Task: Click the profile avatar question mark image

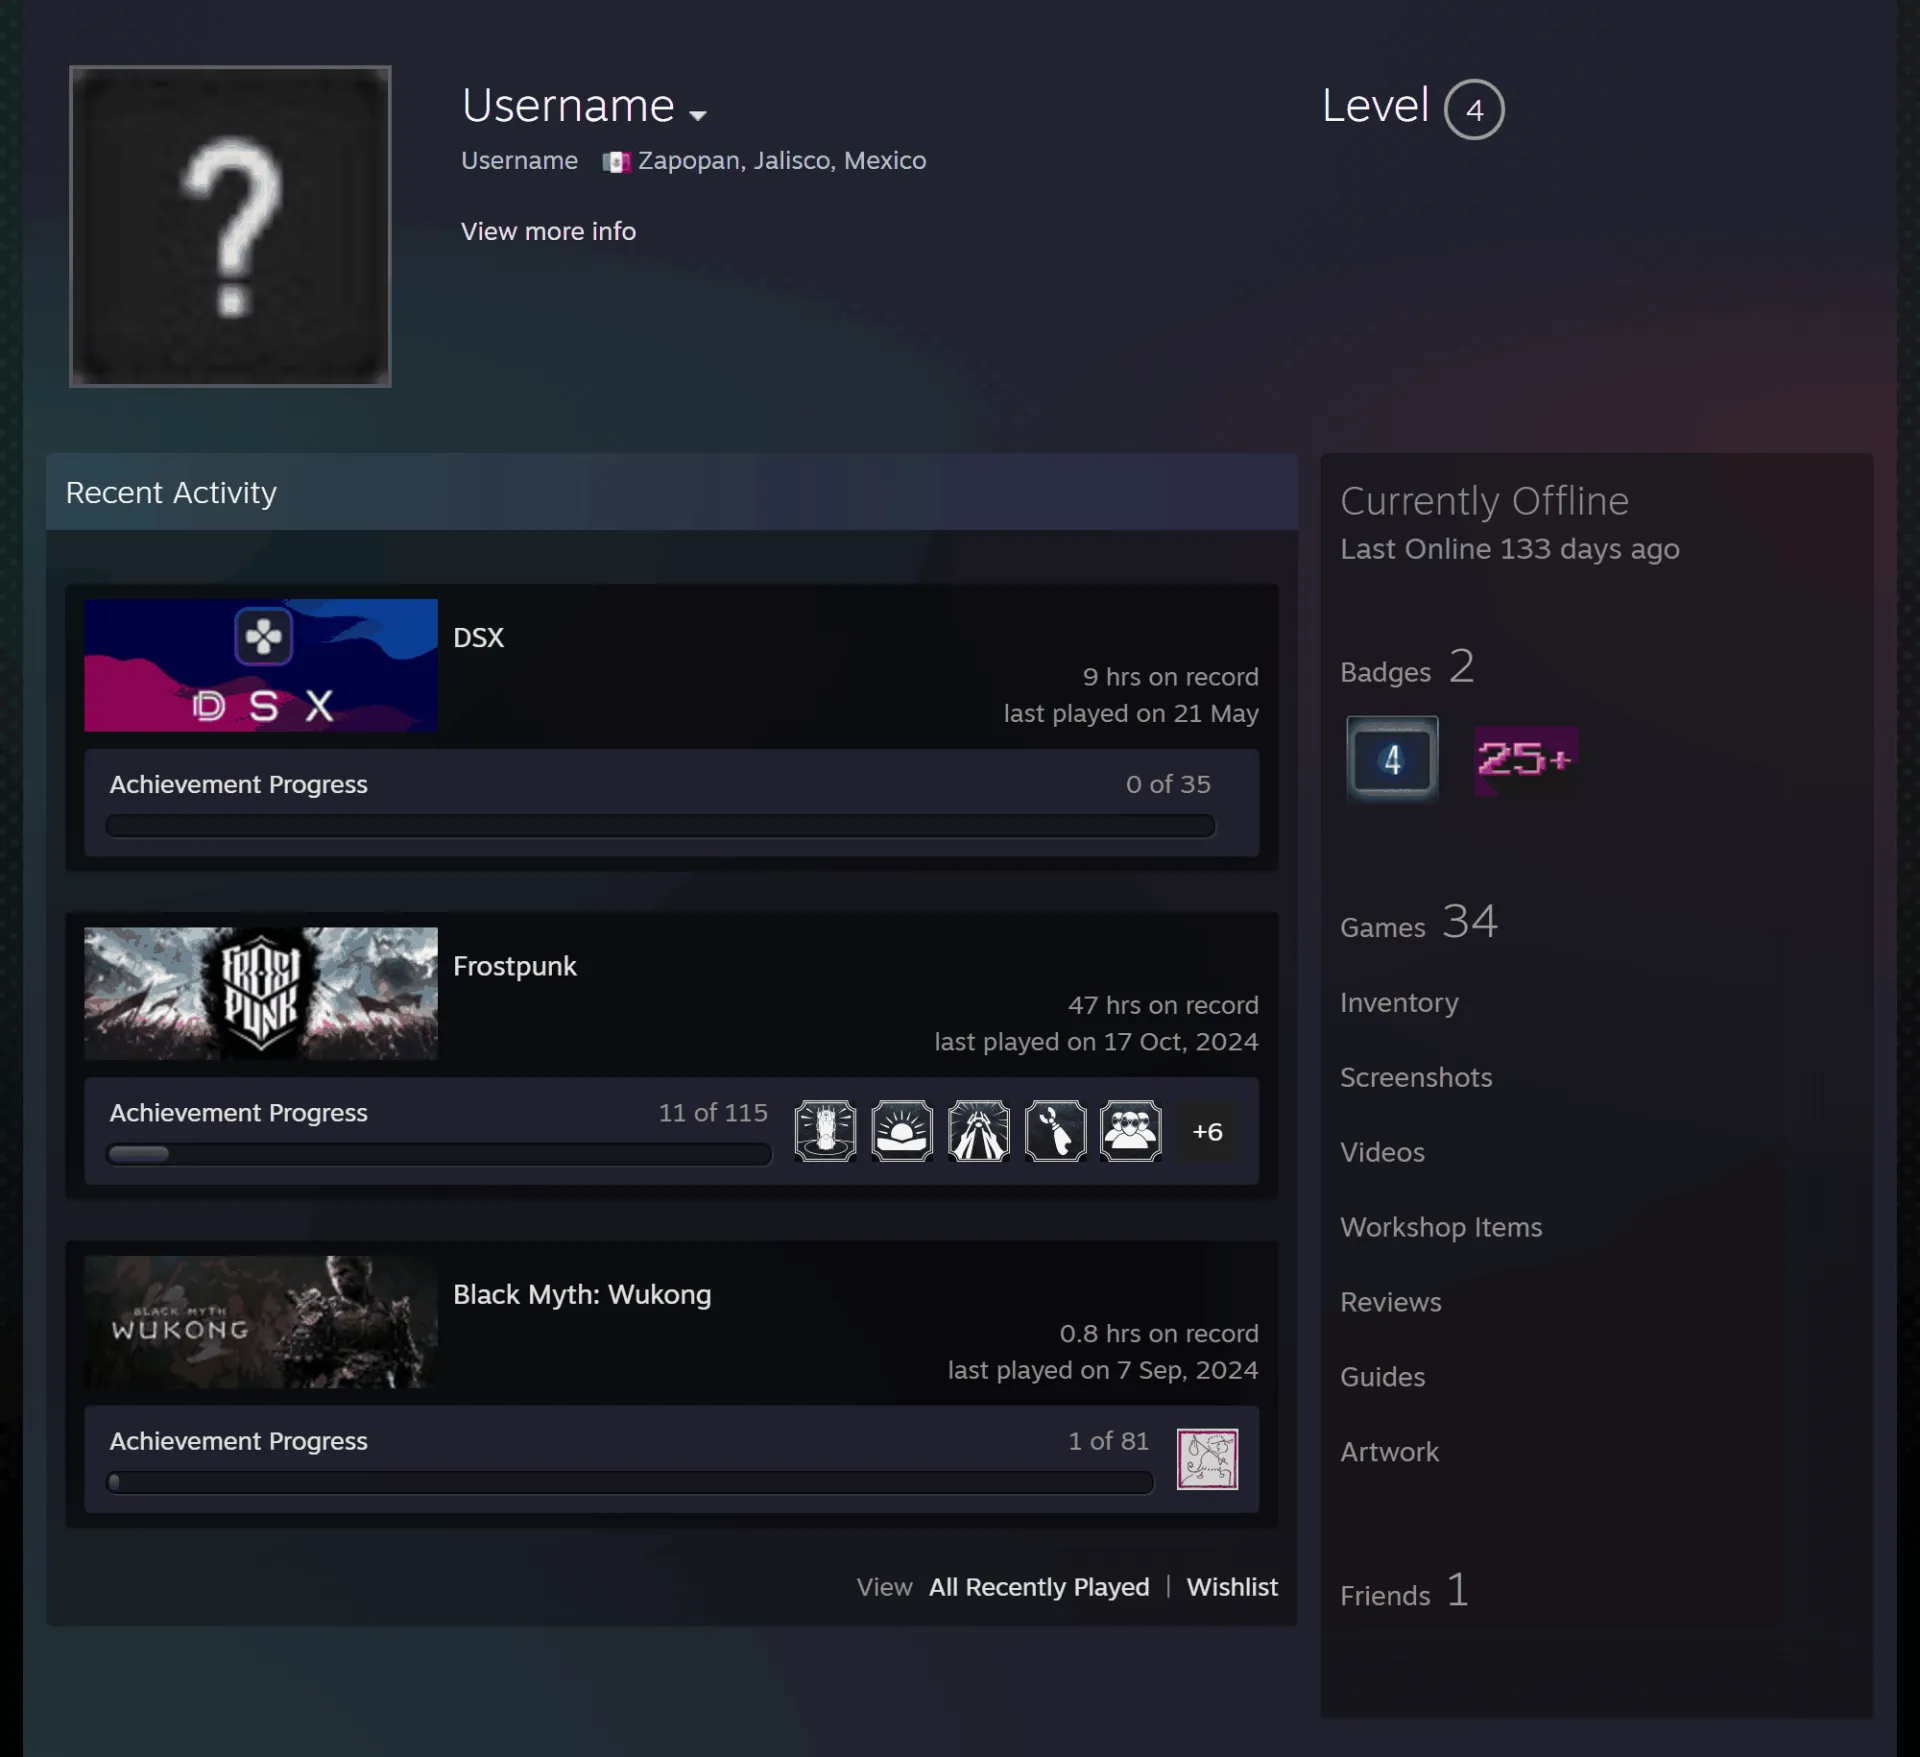Action: point(230,226)
